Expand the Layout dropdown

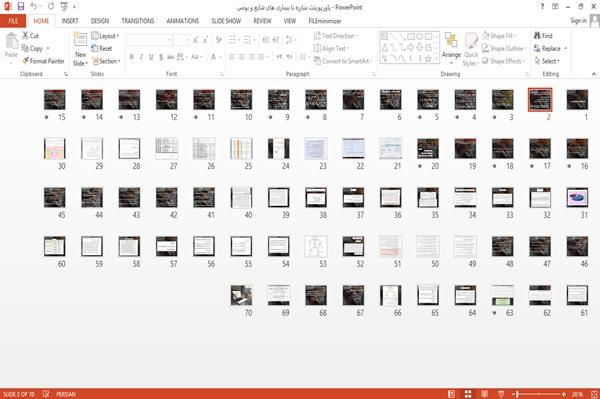[106, 36]
